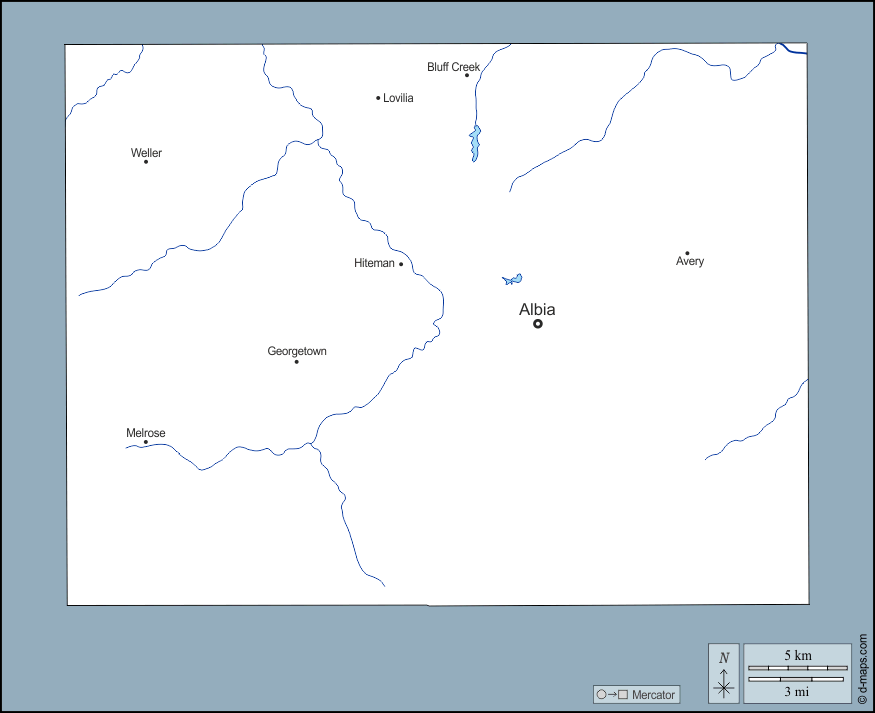Viewport: 875px width, 713px height.
Task: Click the Albia capital ring marker
Action: pos(538,324)
